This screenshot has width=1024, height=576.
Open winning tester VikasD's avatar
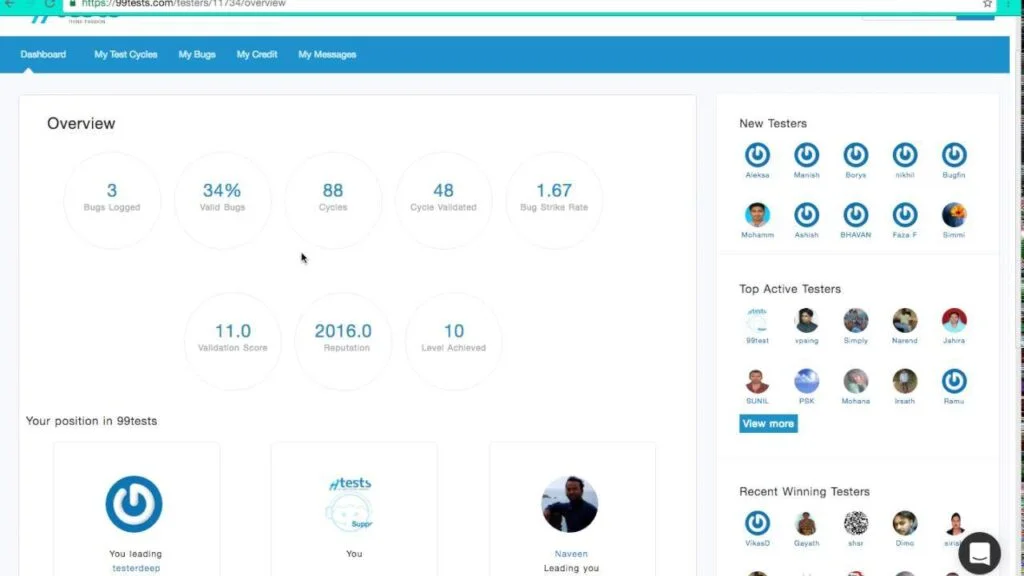(x=757, y=523)
